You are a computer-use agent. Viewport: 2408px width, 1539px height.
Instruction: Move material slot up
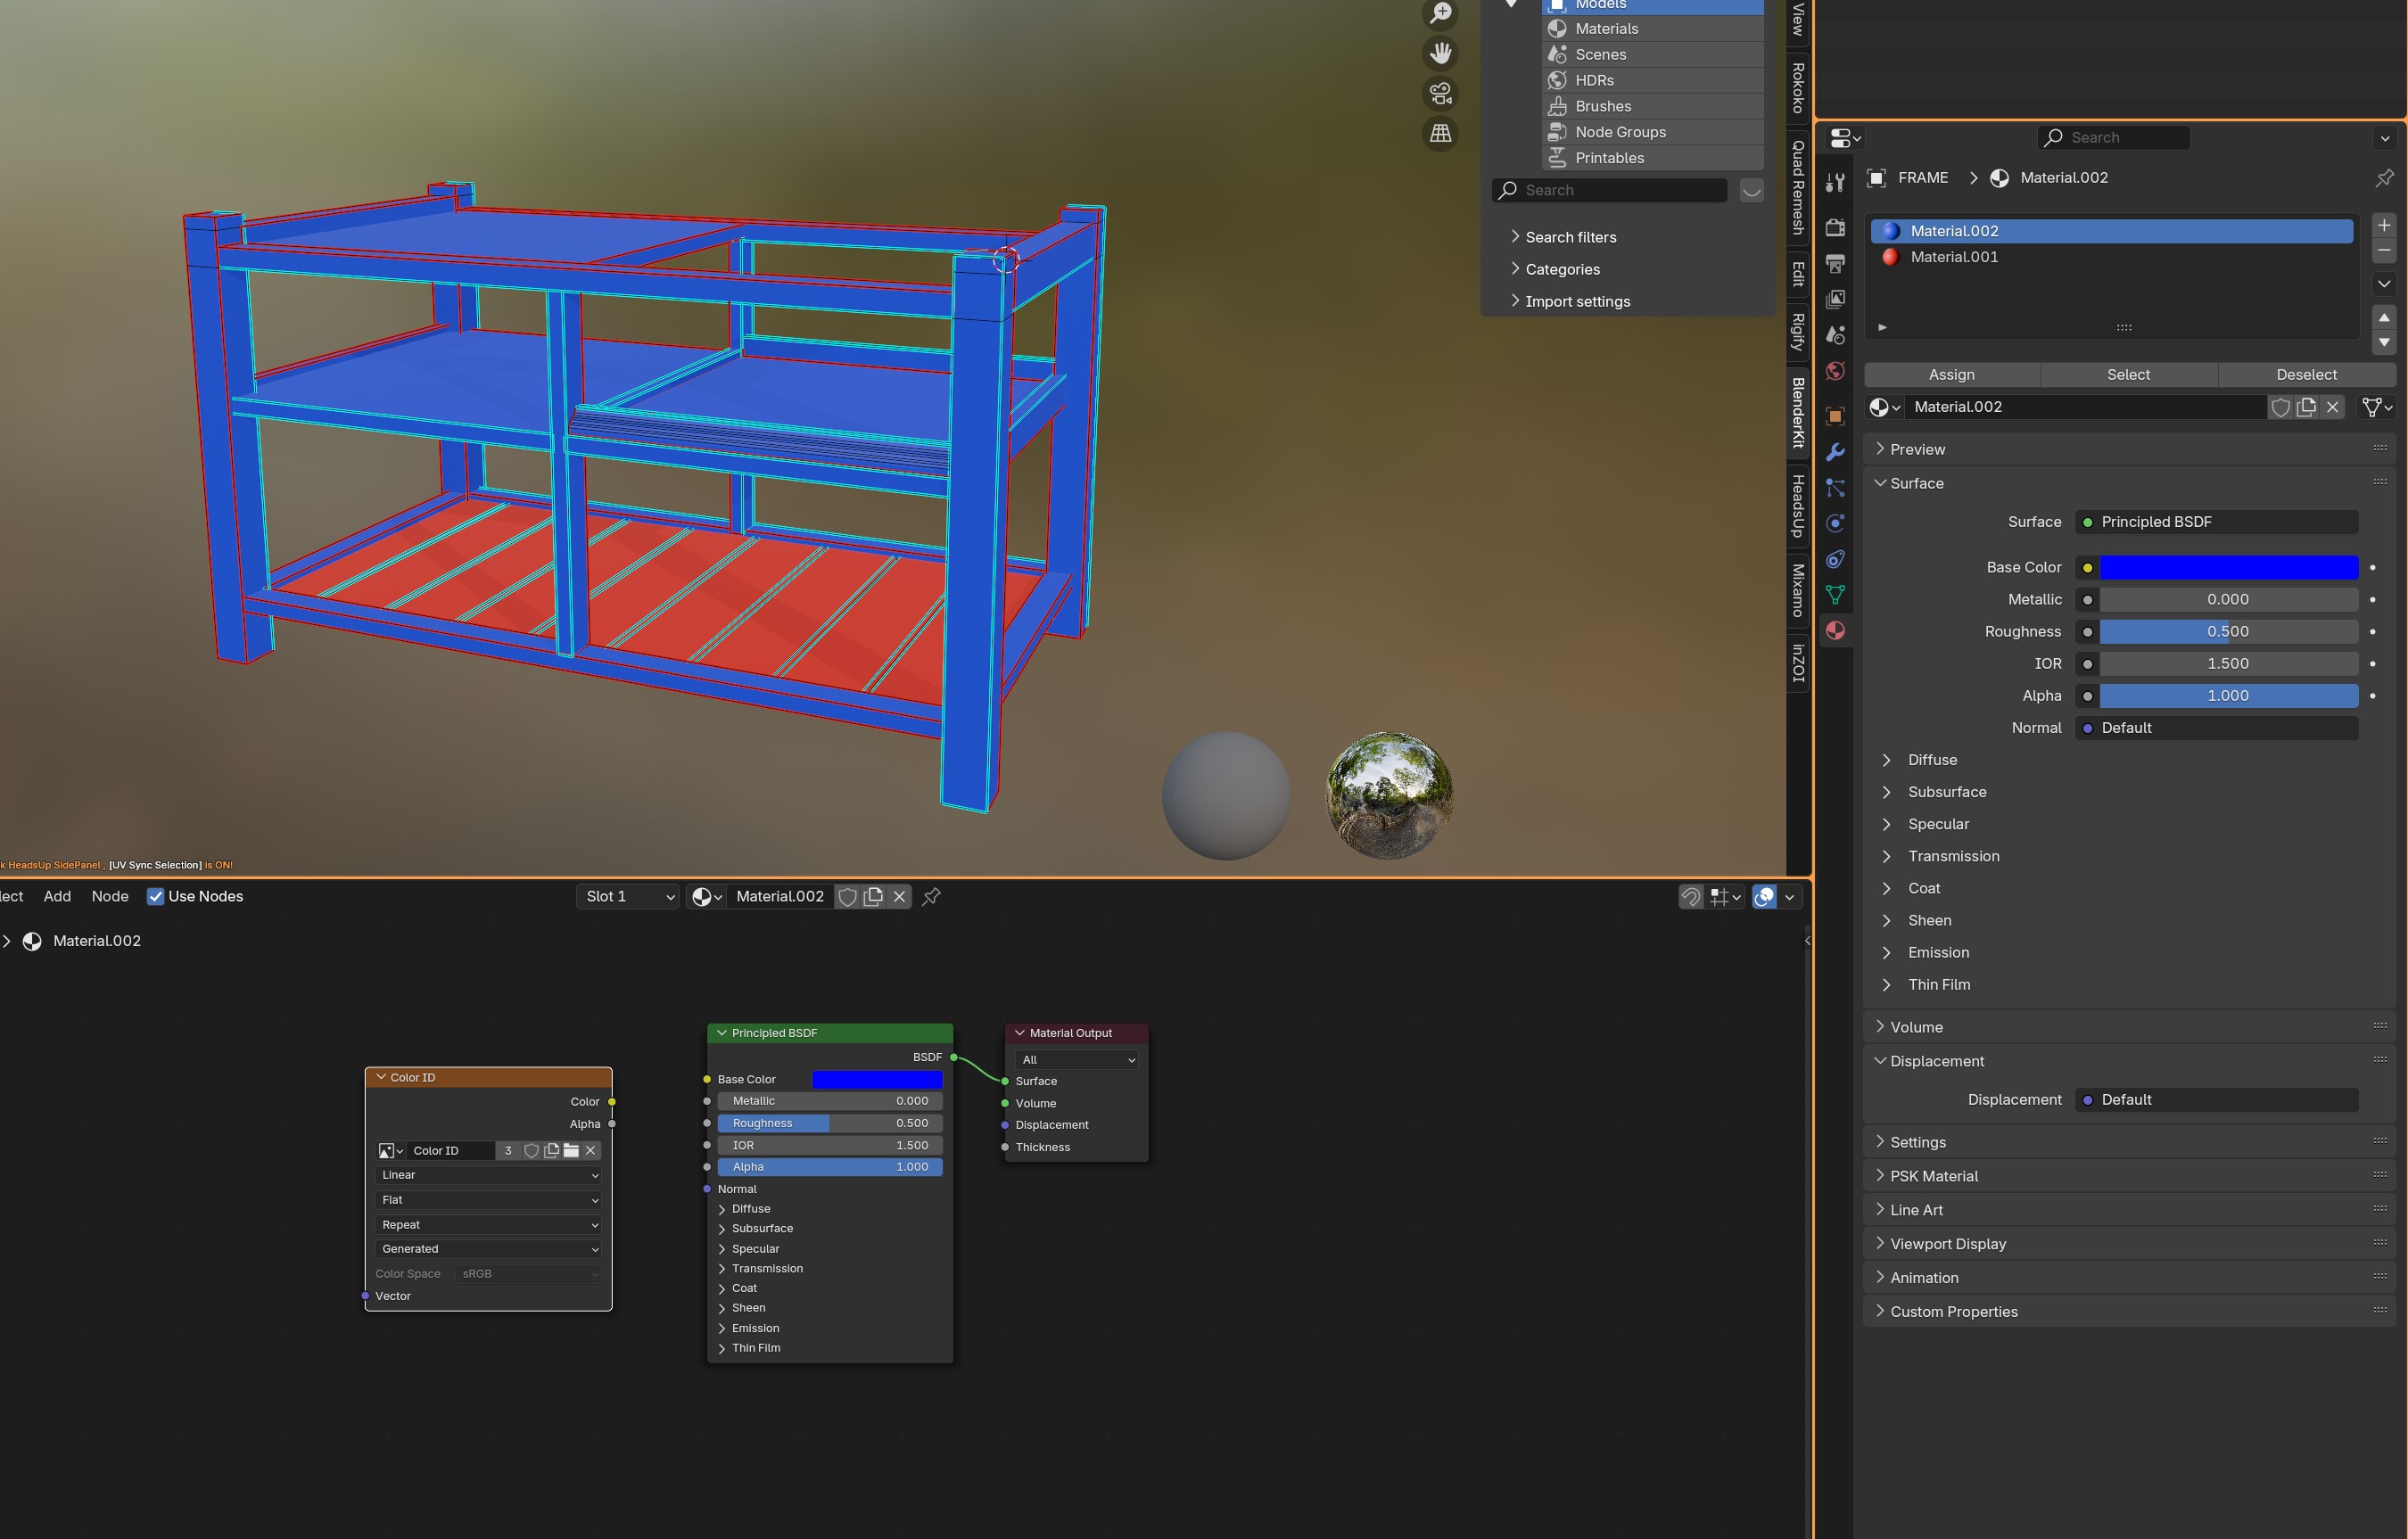pos(2384,318)
